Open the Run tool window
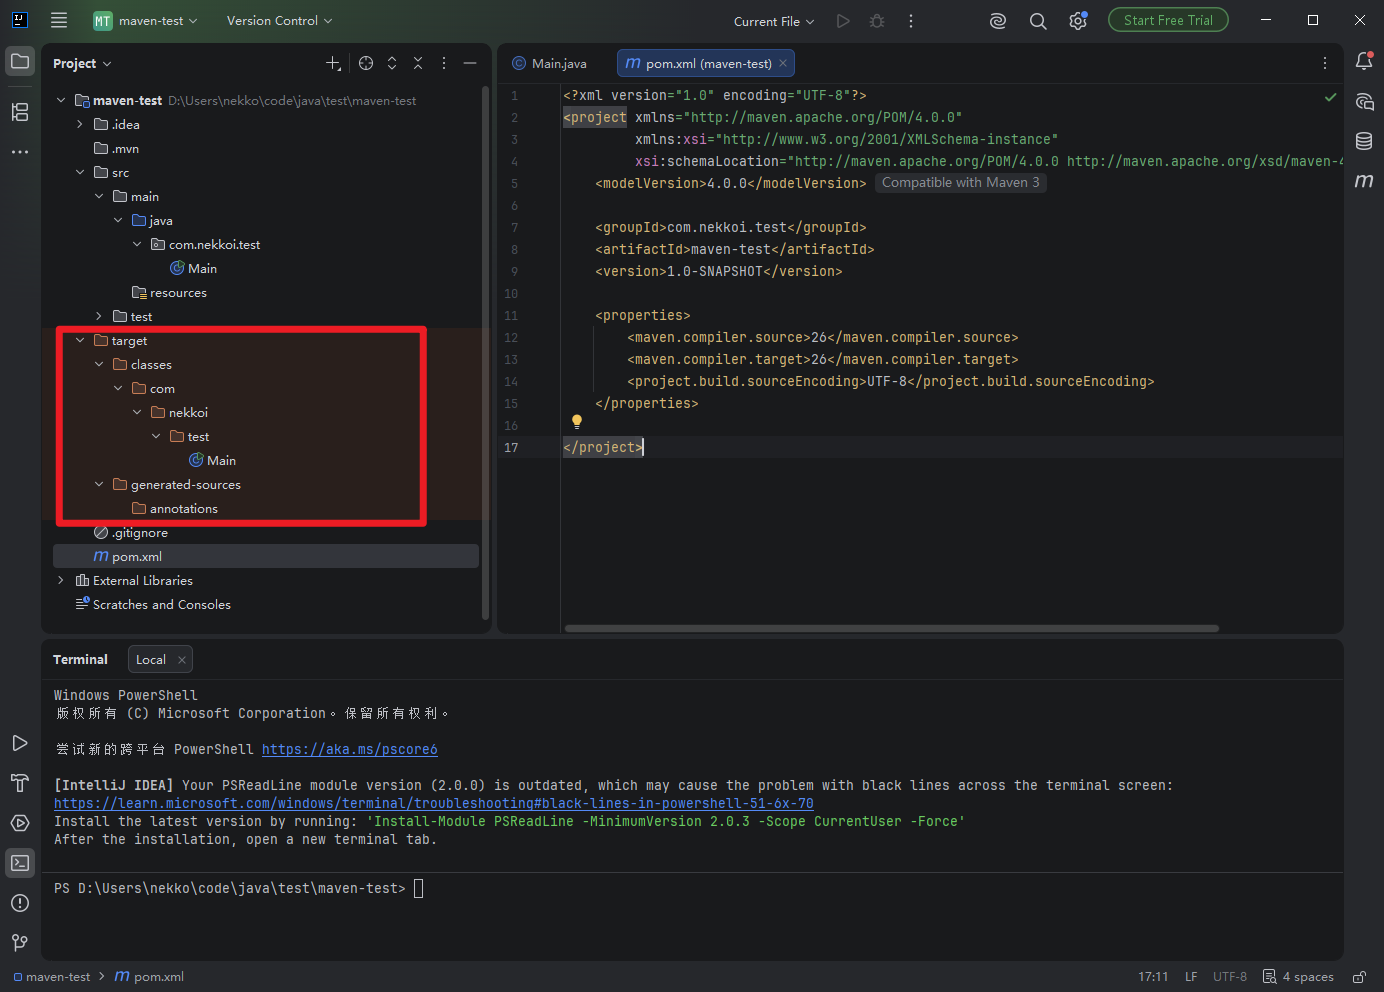The width and height of the screenshot is (1384, 992). [x=20, y=743]
